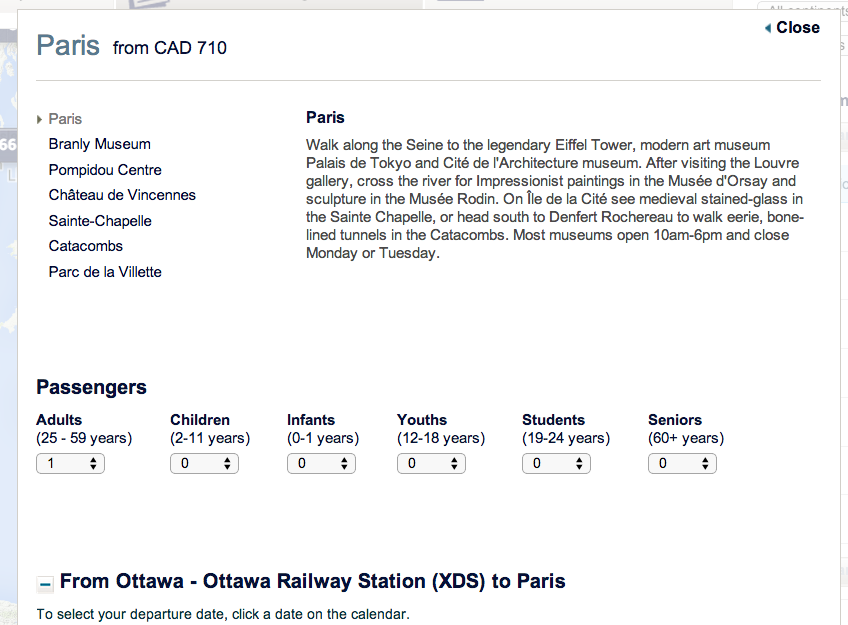Expand the Seniors count selector
Viewport: 848px width, 625px height.
(x=682, y=463)
